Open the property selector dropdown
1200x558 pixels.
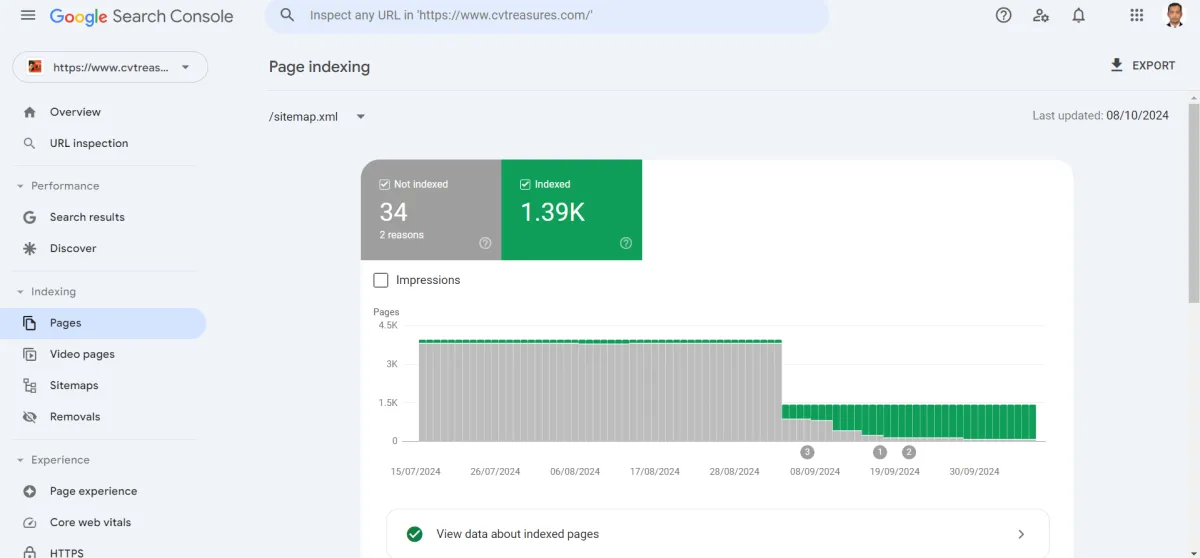110,67
